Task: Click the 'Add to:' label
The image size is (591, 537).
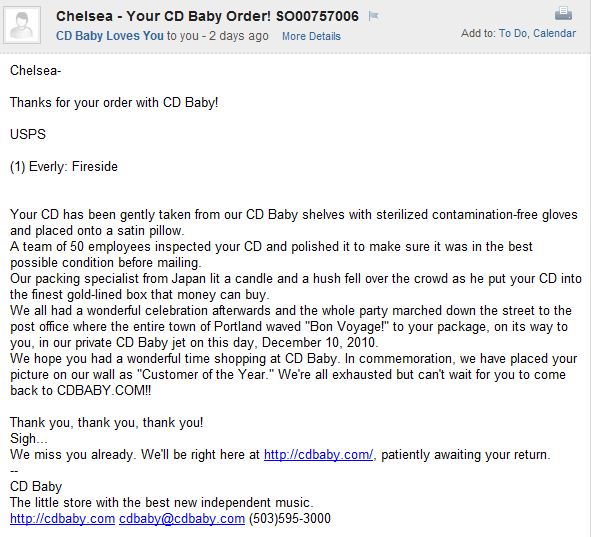Action: point(478,34)
